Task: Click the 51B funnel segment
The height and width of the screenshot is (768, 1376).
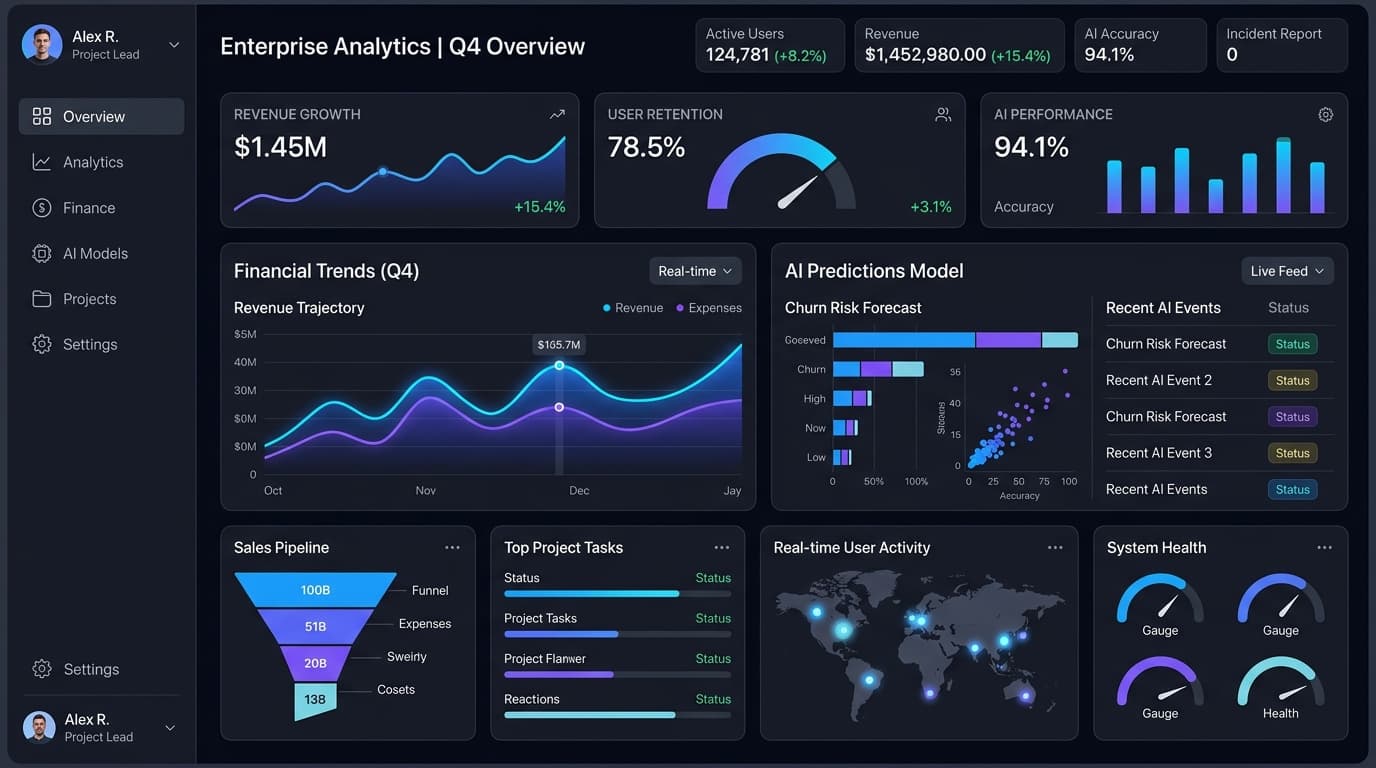Action: [315, 627]
